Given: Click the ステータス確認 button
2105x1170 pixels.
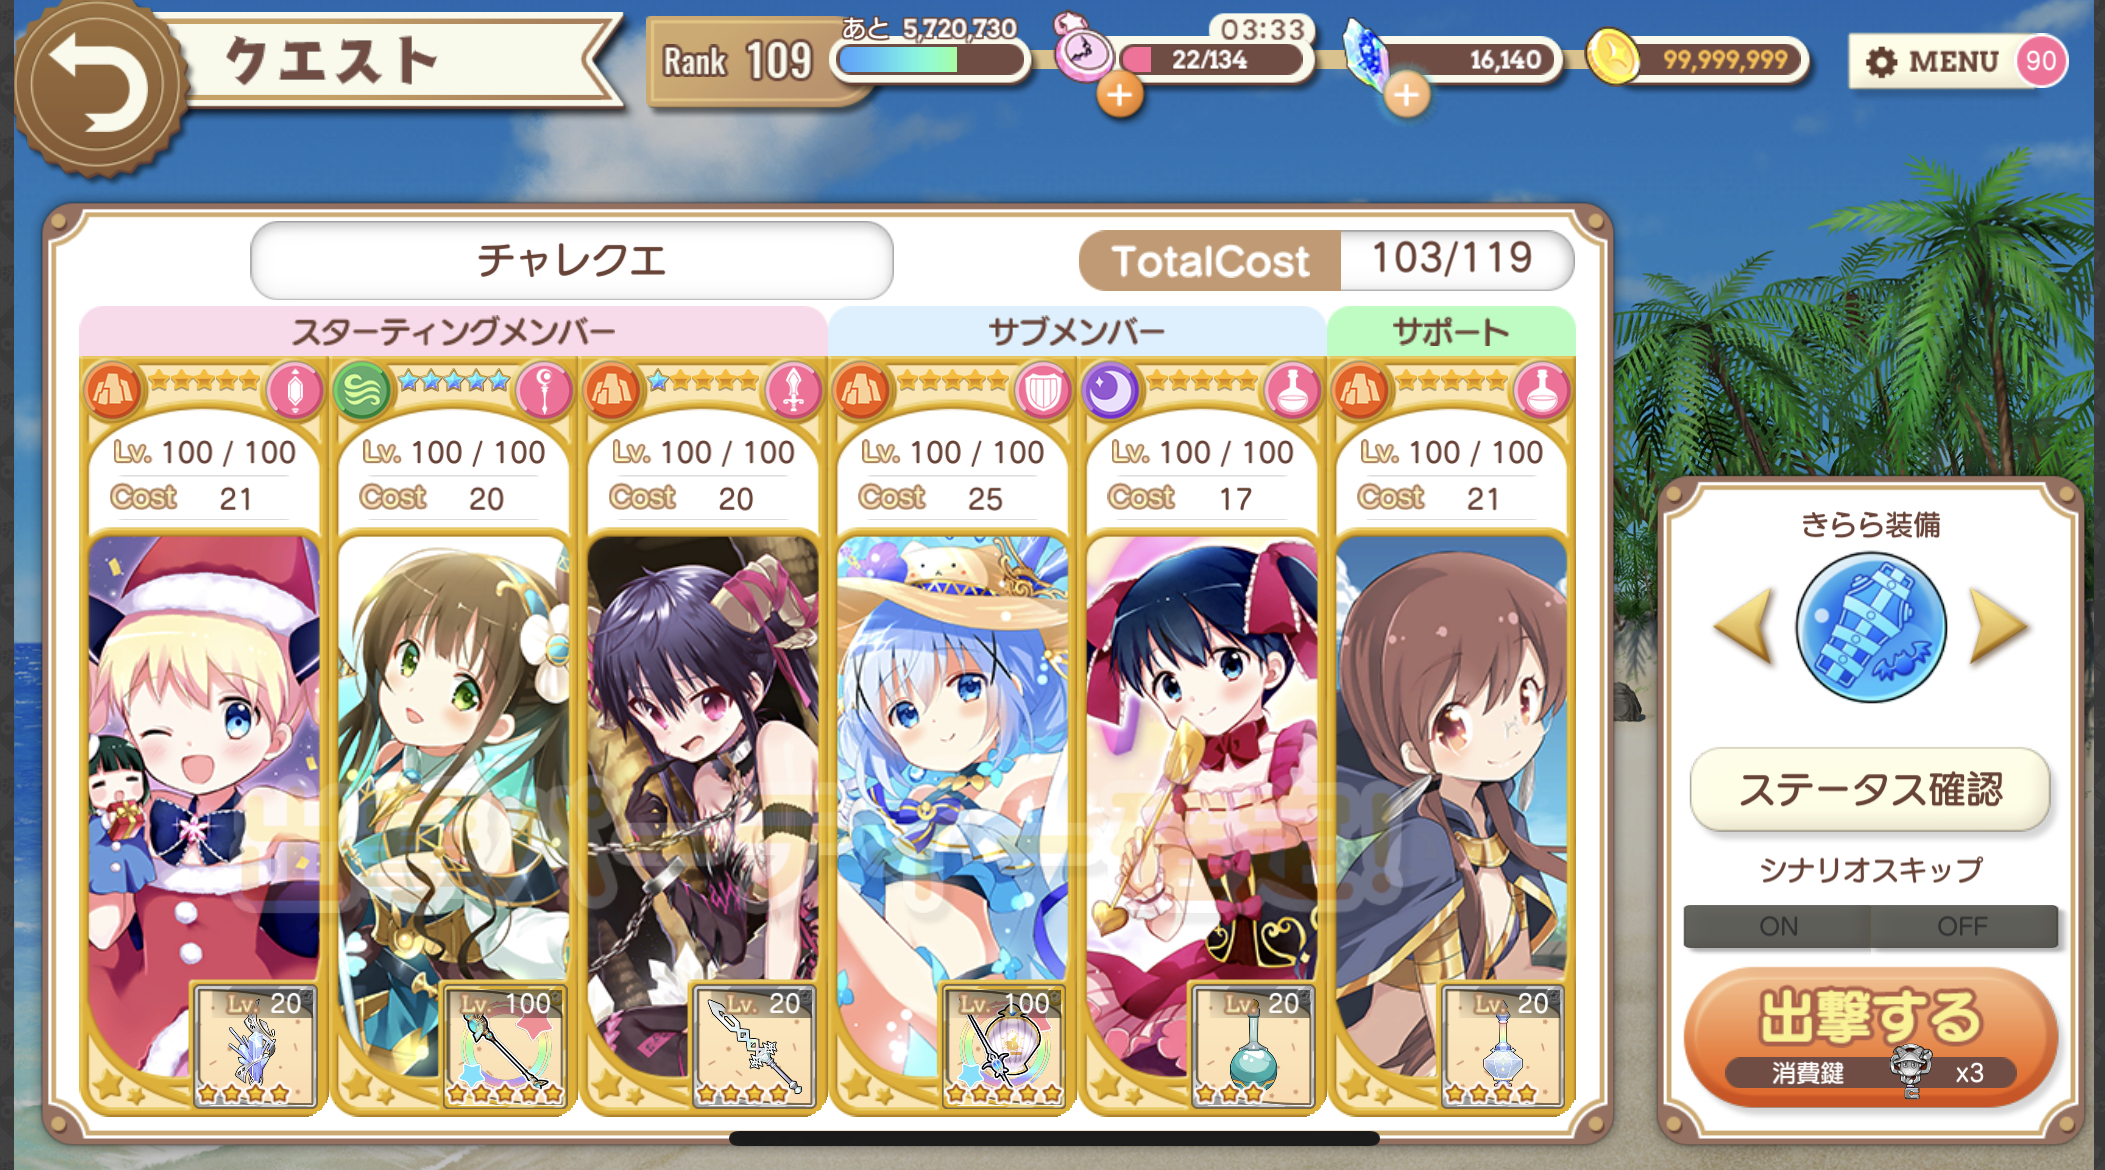Looking at the screenshot, I should pos(1870,789).
